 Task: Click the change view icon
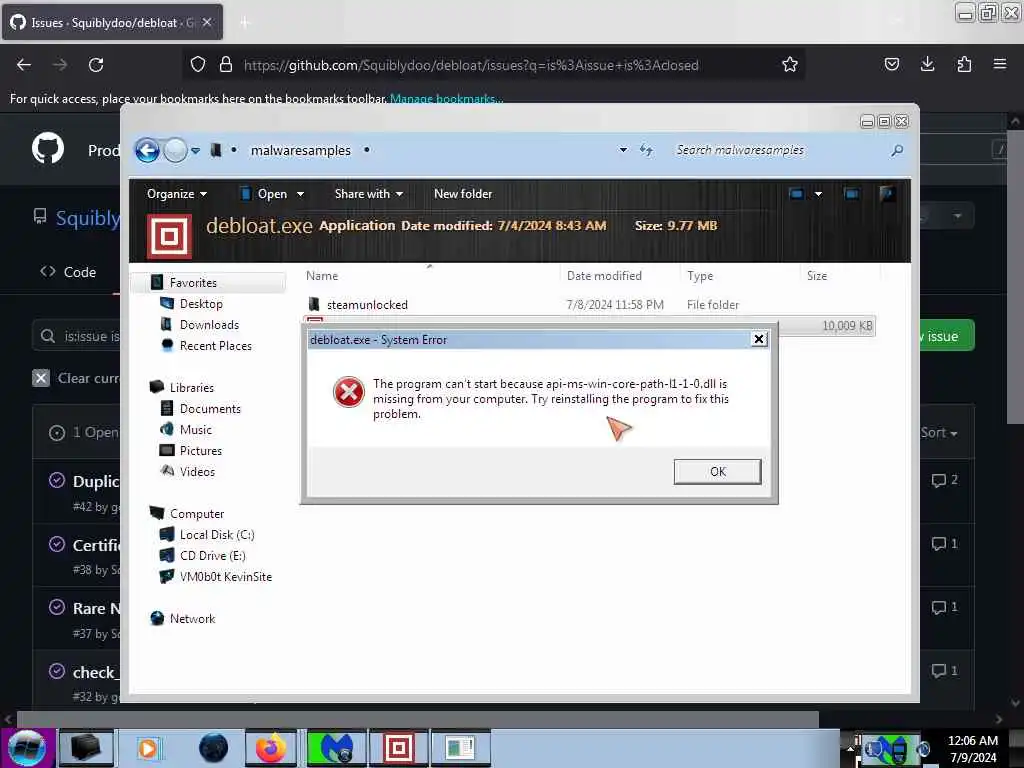pos(796,194)
